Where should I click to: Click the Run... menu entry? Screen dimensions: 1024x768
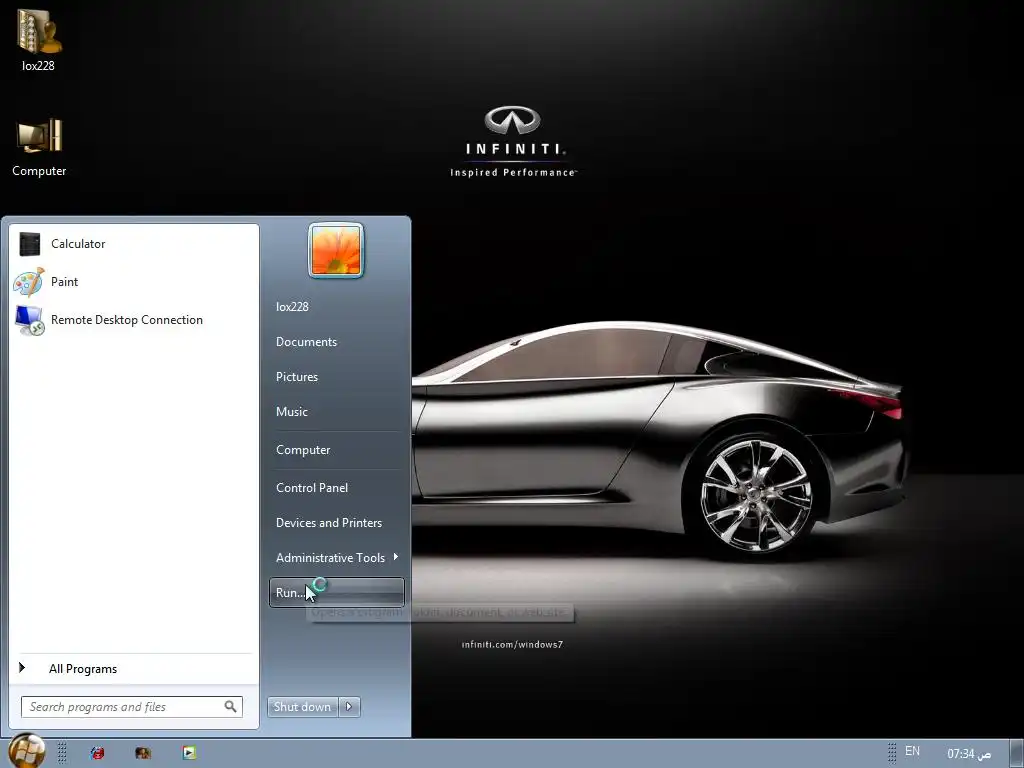(x=336, y=592)
